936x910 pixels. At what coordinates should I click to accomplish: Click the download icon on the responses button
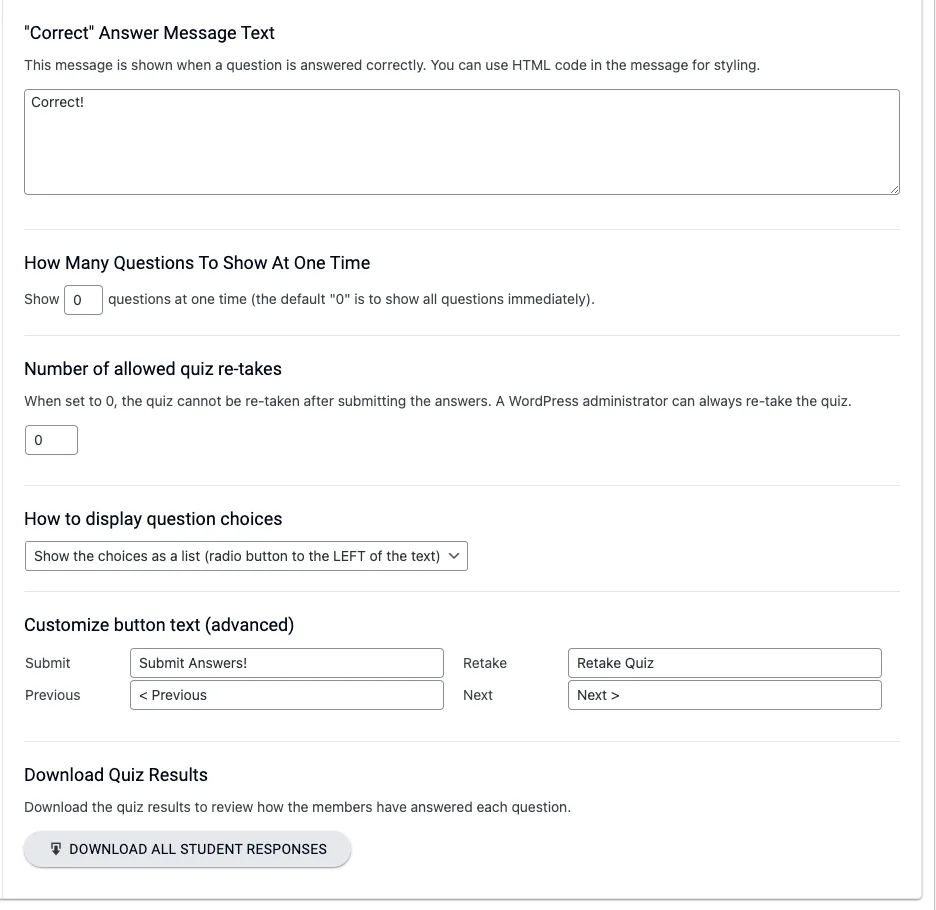(56, 849)
